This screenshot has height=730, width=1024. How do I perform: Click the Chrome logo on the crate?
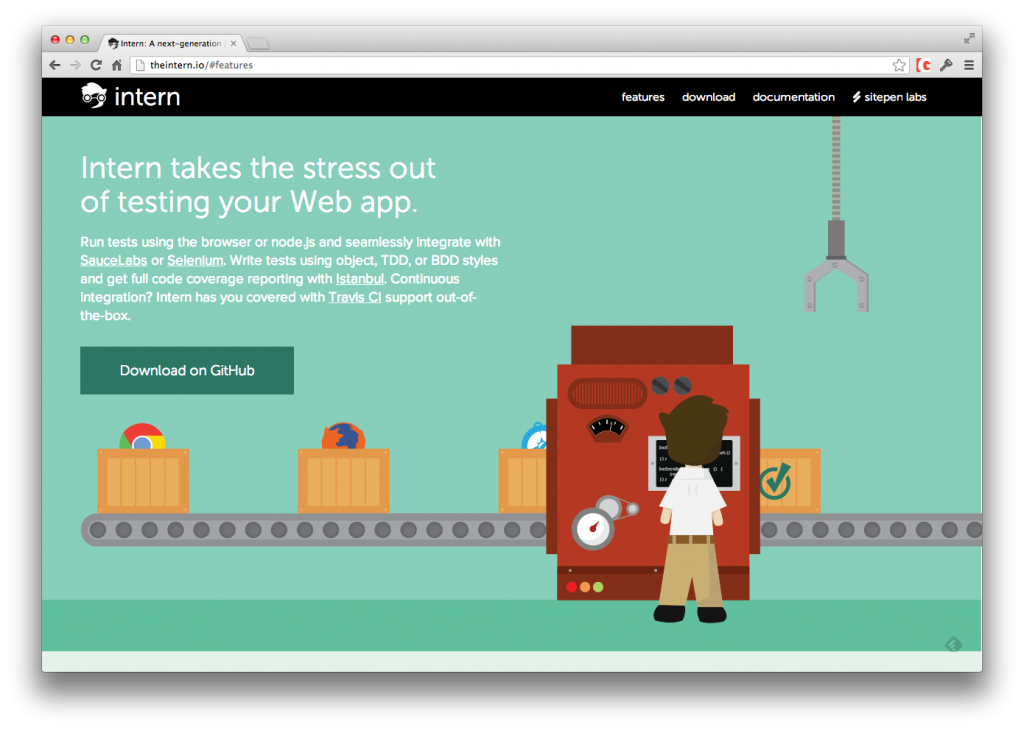click(143, 437)
